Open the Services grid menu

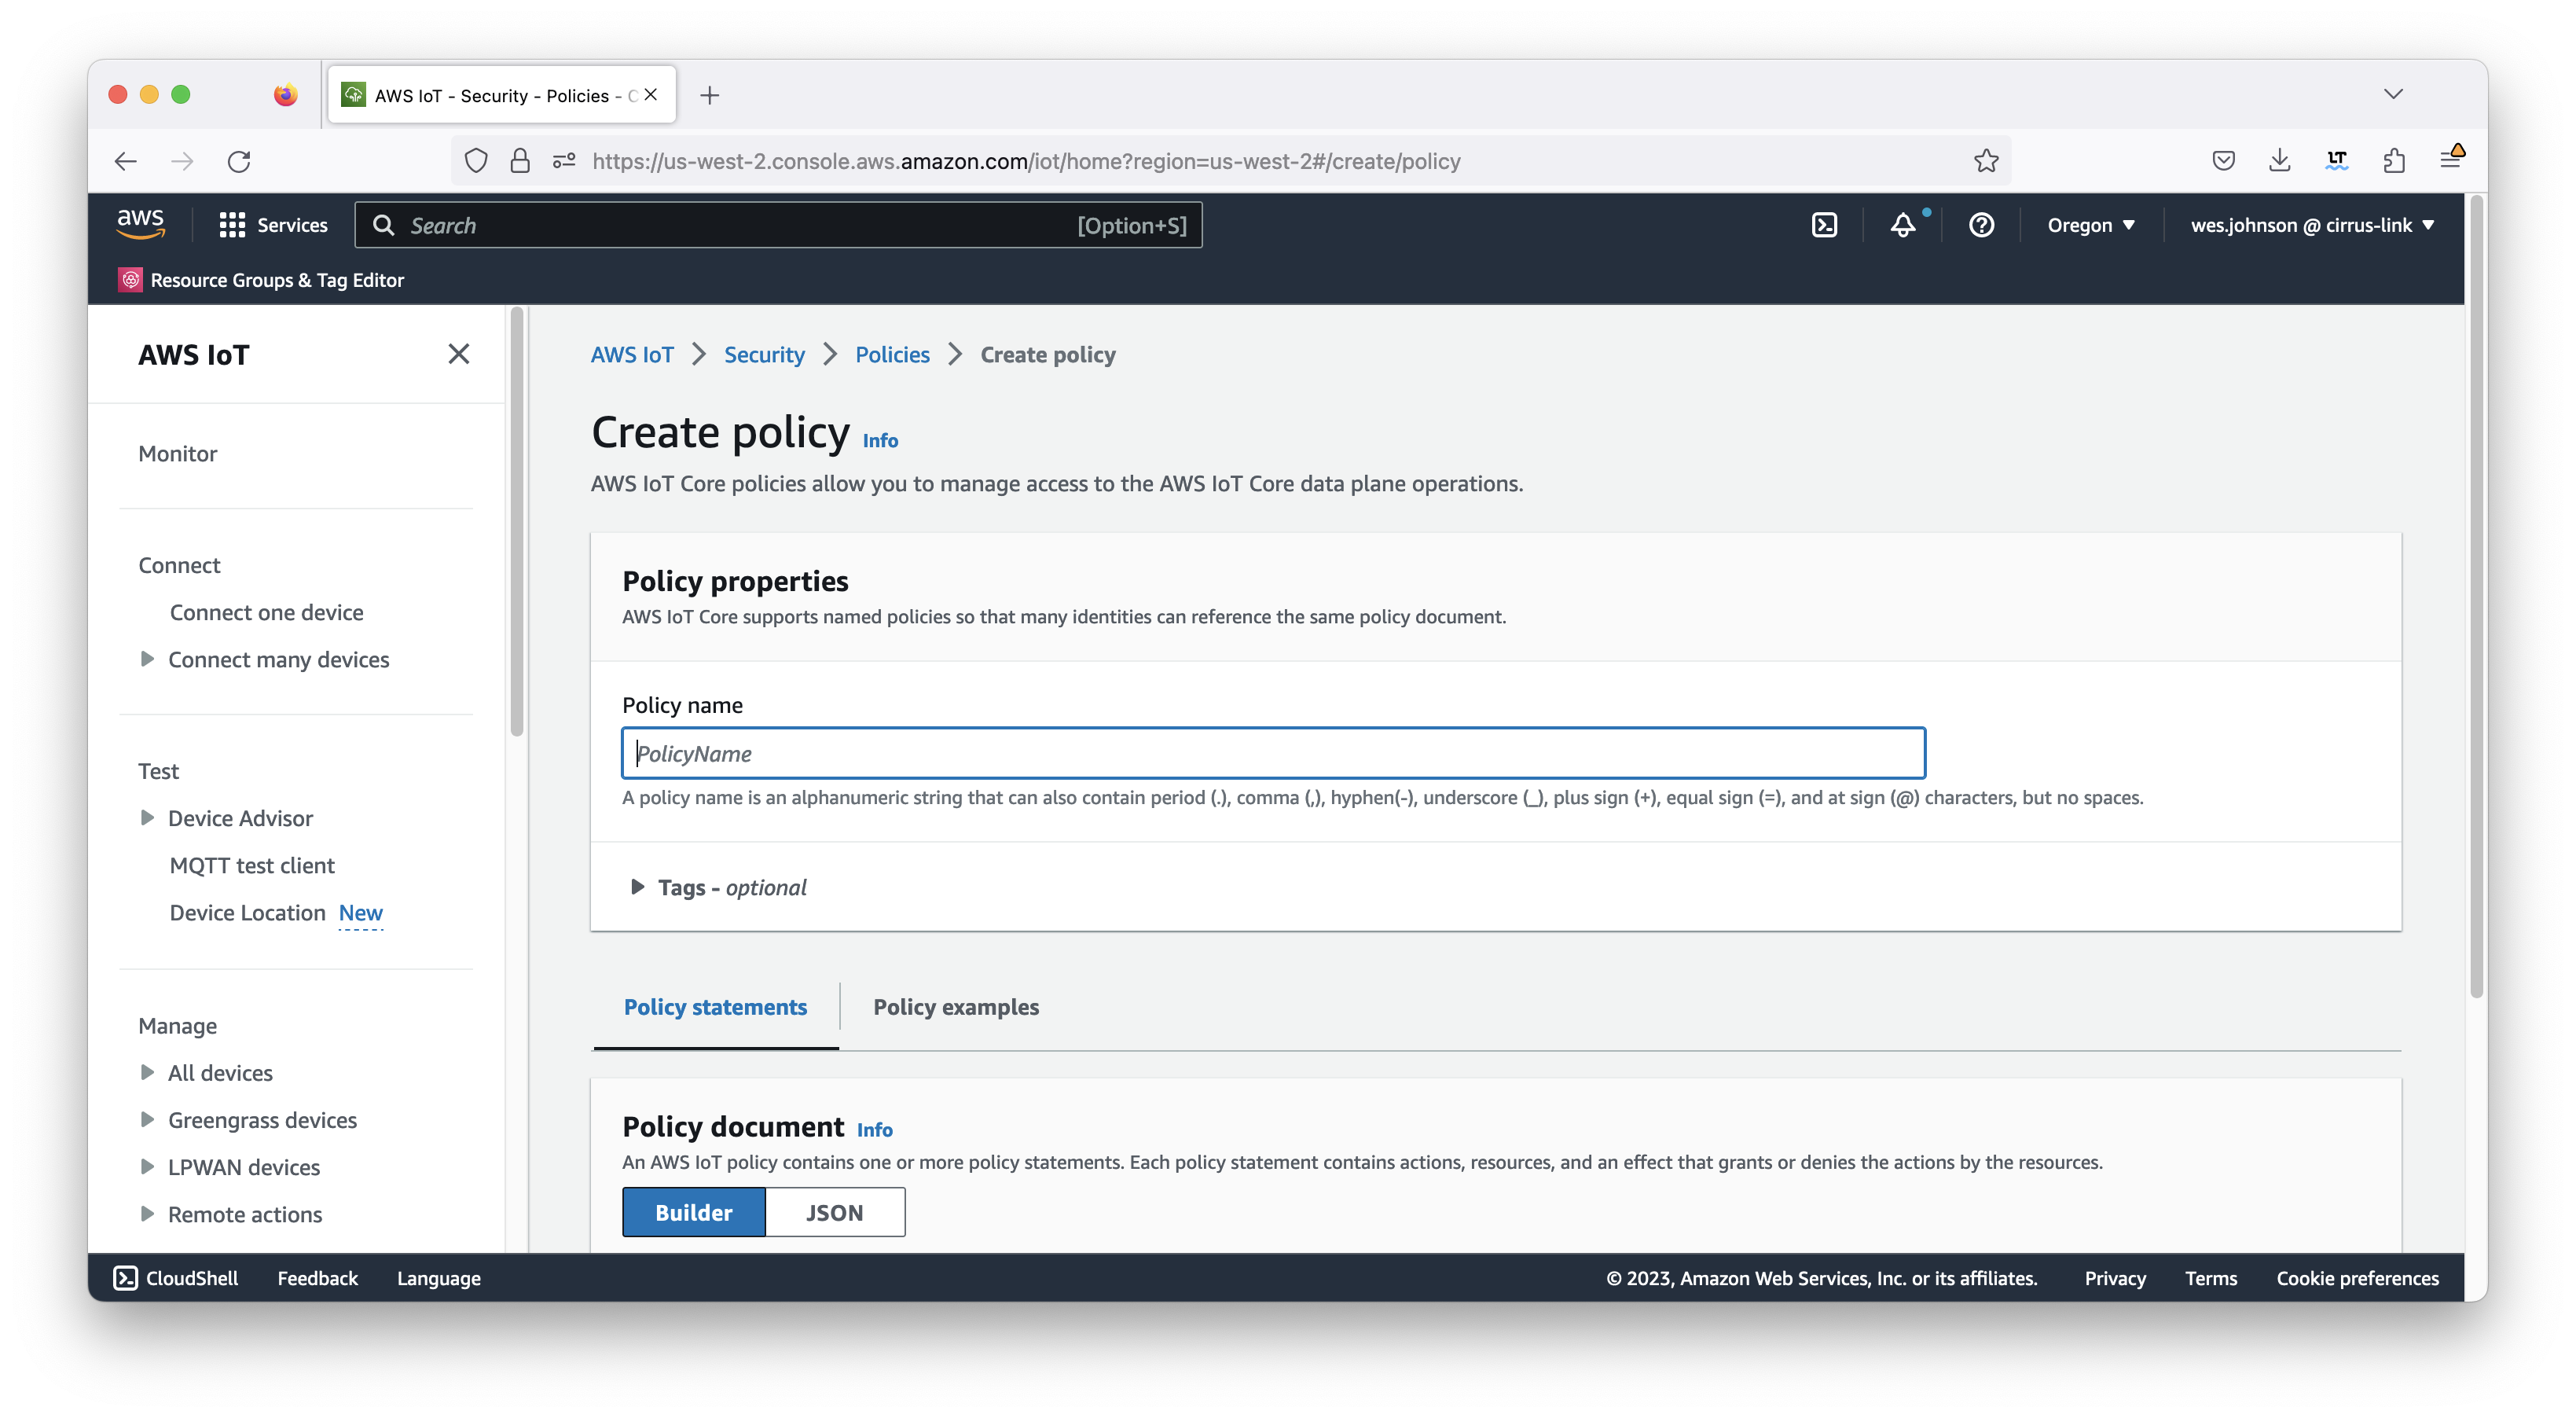(273, 225)
